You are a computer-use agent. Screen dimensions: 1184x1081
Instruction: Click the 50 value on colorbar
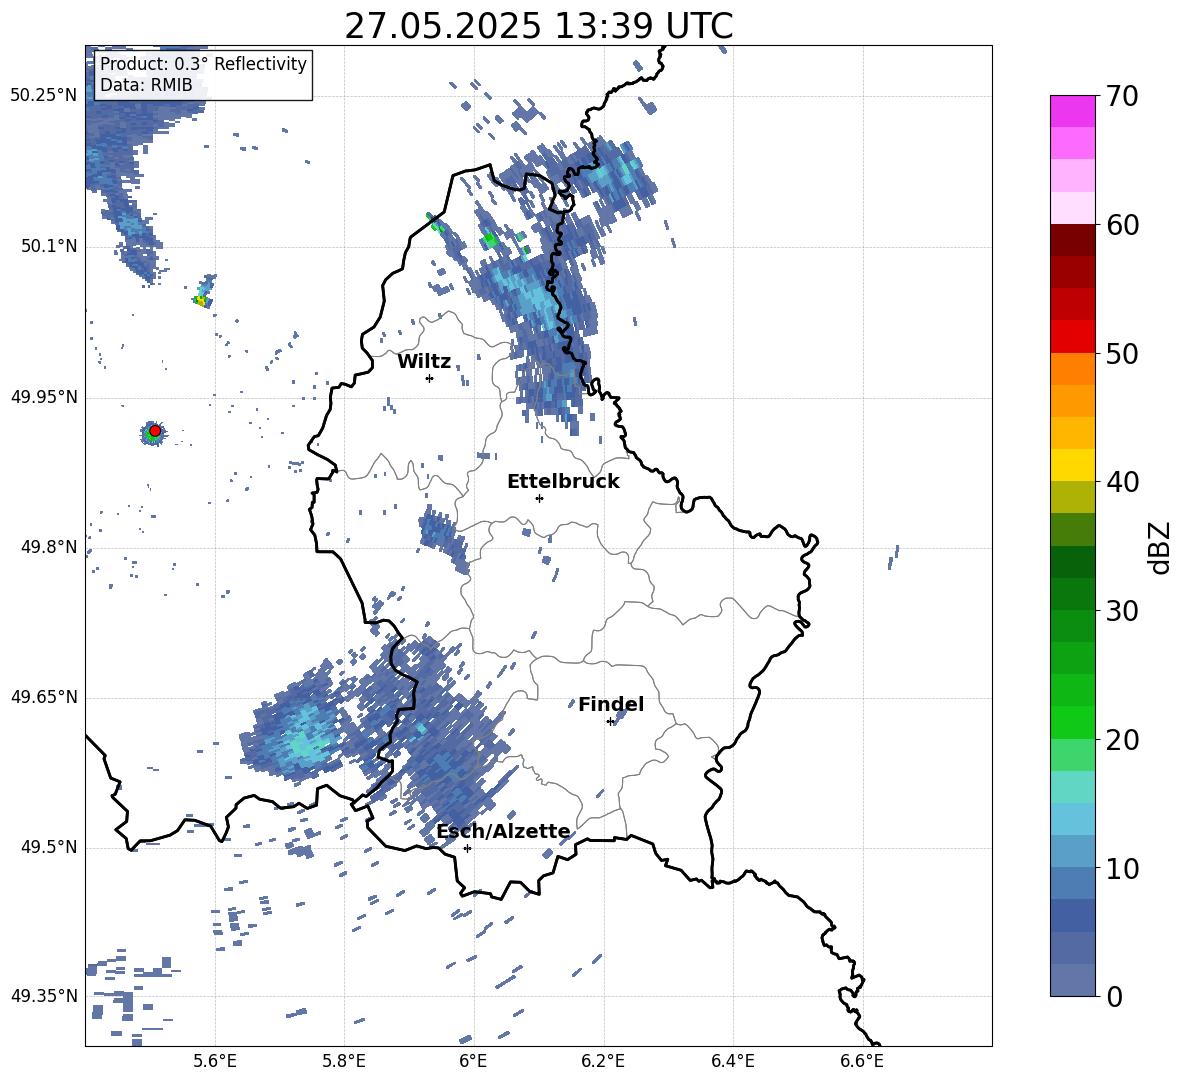(1122, 354)
